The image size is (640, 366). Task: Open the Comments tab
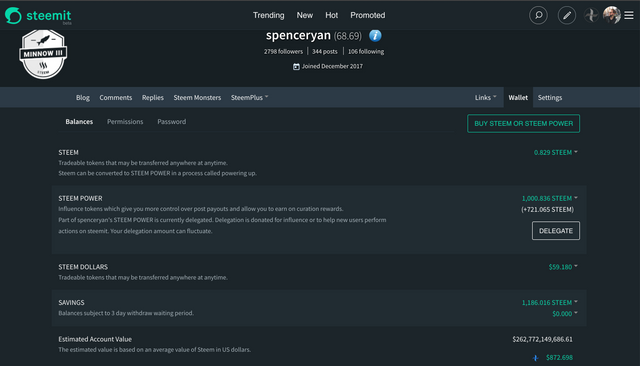coord(116,98)
